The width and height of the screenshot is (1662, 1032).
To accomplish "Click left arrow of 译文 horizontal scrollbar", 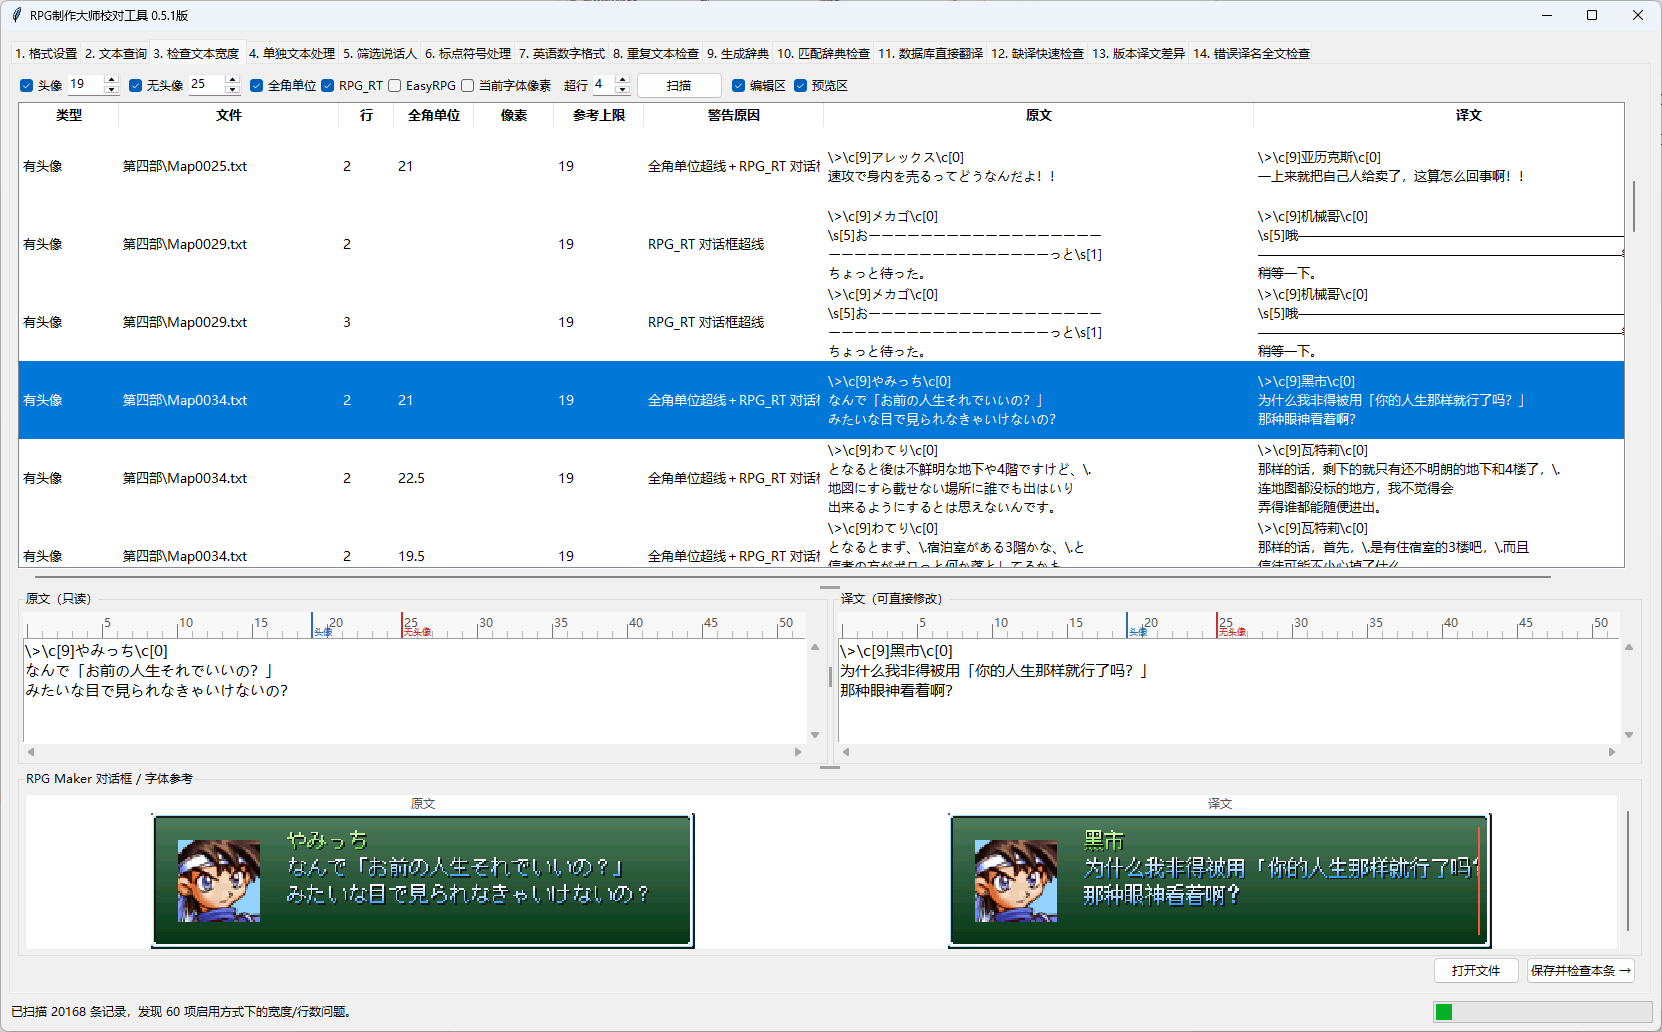I will pyautogui.click(x=845, y=751).
